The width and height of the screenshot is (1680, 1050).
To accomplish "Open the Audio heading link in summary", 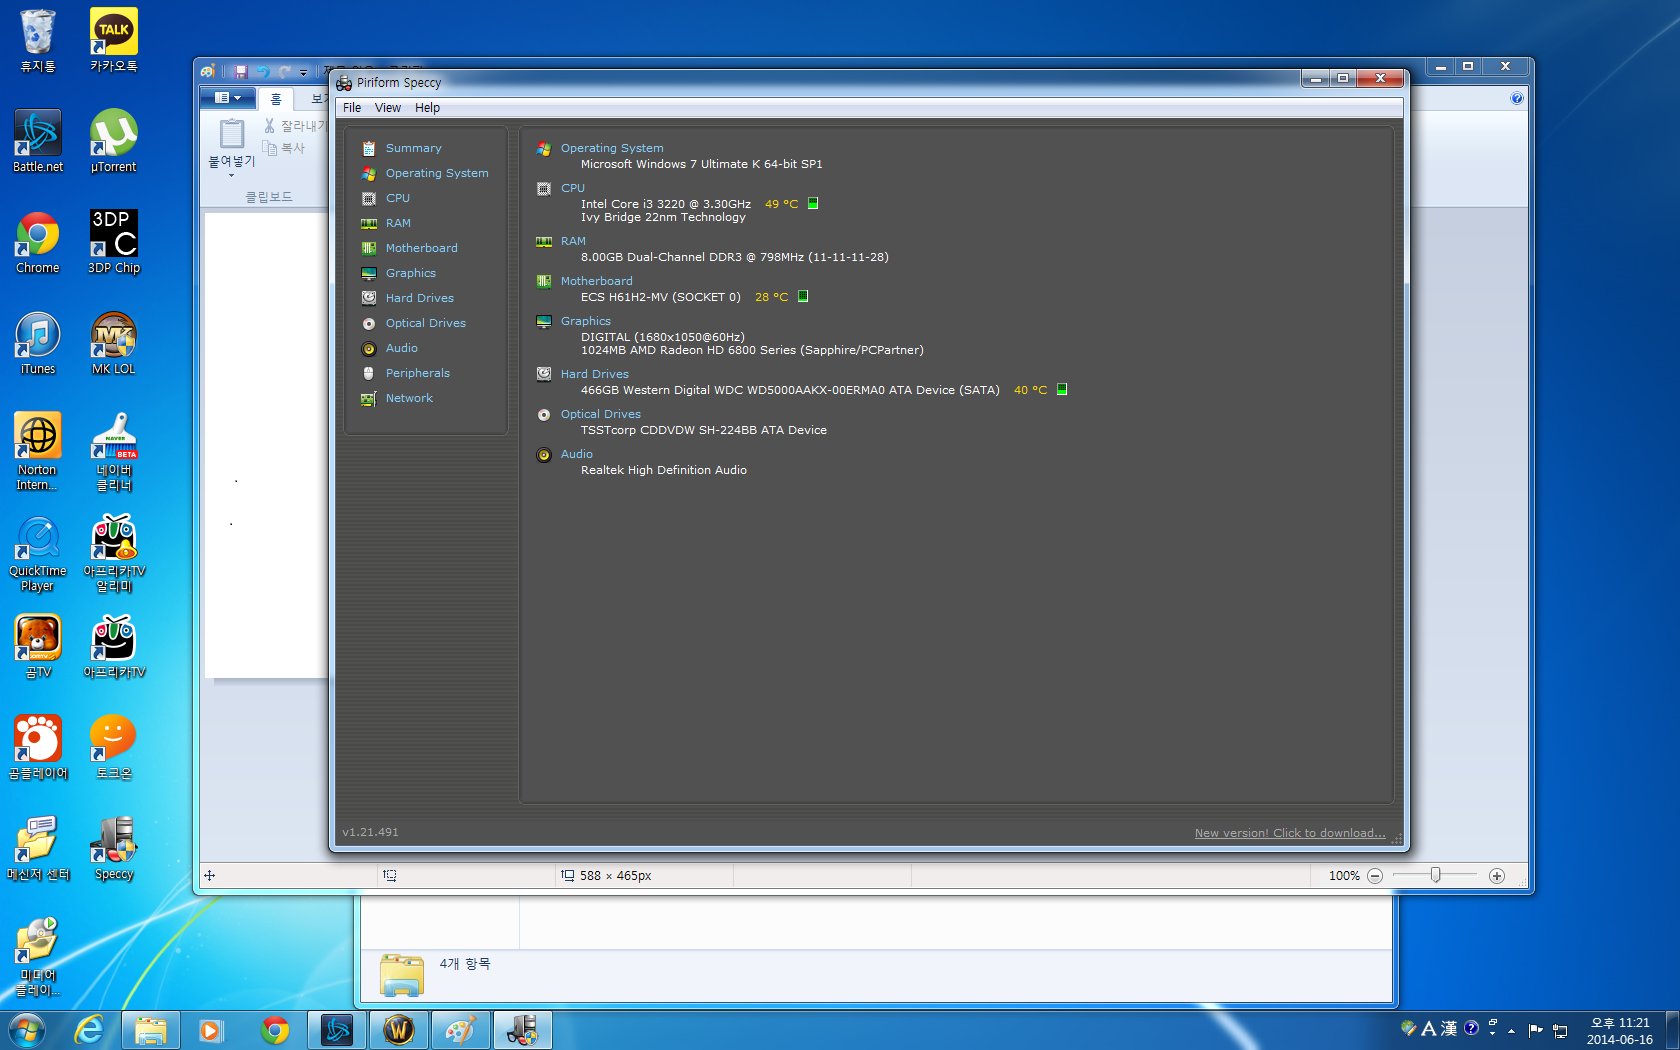I will tap(577, 454).
